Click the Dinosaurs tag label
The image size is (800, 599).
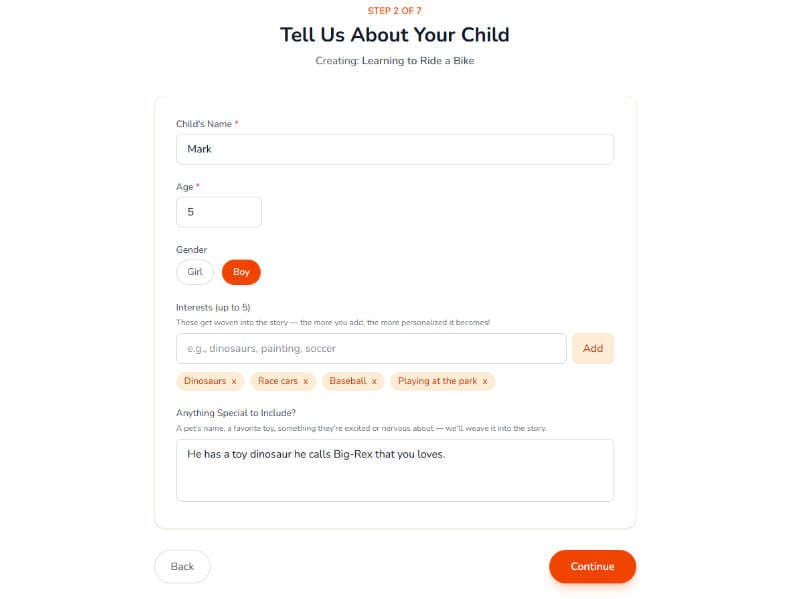pyautogui.click(x=205, y=381)
